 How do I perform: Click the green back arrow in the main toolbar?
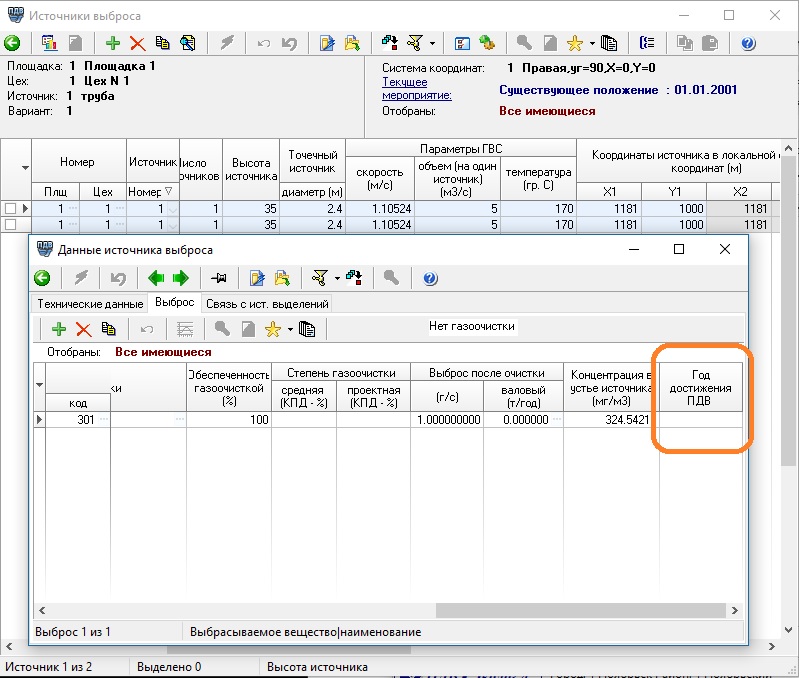tap(12, 43)
